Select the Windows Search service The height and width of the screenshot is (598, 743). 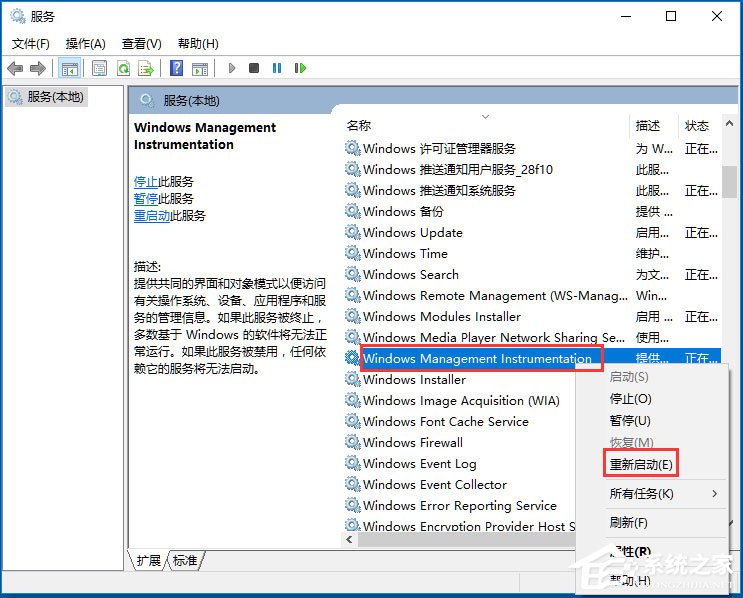click(410, 274)
